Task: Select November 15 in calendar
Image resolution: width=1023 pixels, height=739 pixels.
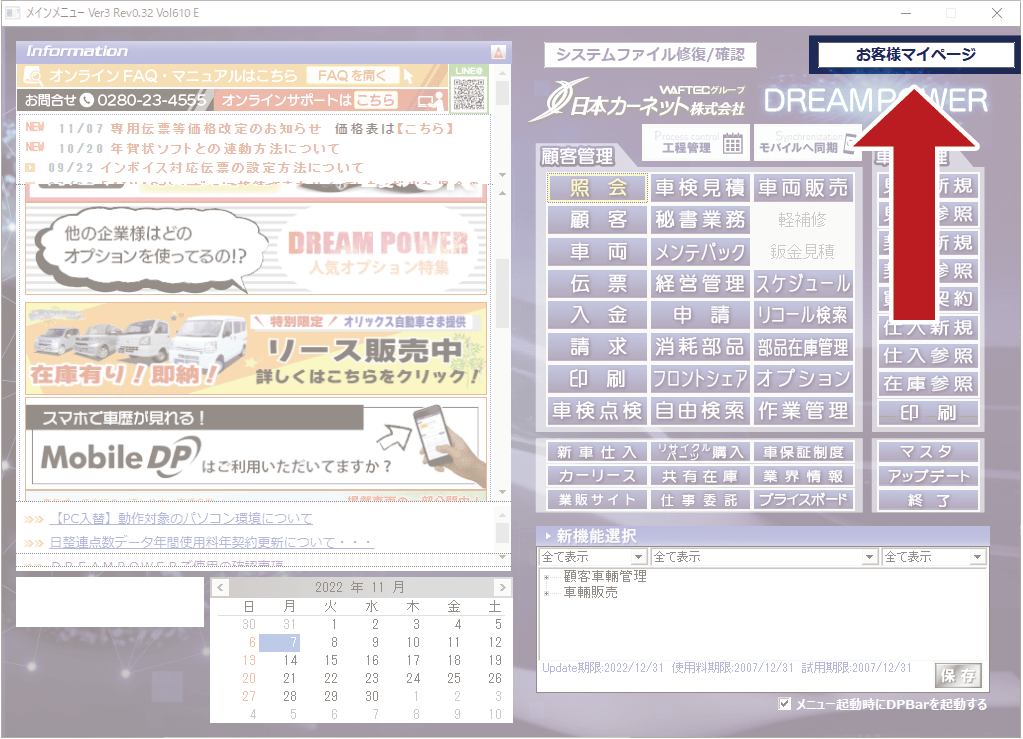Action: click(x=331, y=660)
